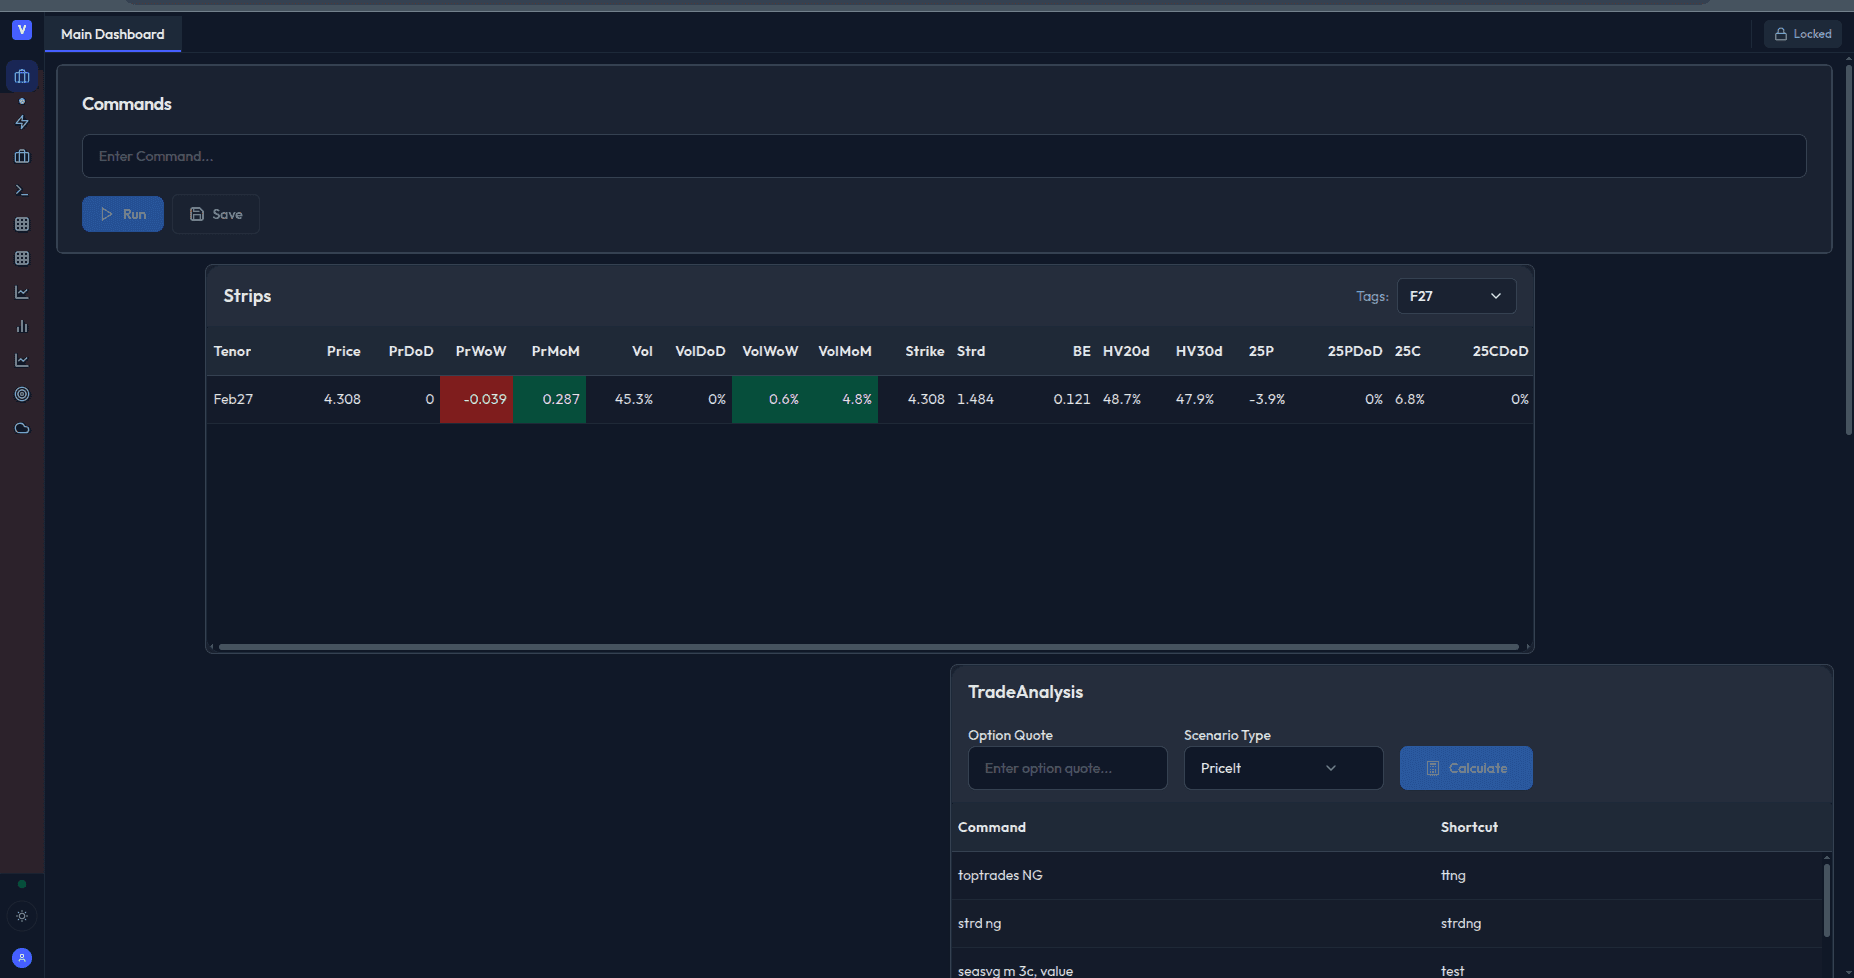Open the line chart icon above the bar chart icon
The height and width of the screenshot is (978, 1854).
(22, 292)
